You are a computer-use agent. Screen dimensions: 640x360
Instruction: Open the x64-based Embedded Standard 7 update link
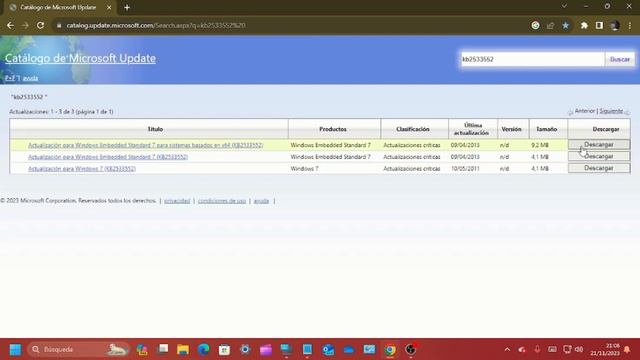coord(145,145)
